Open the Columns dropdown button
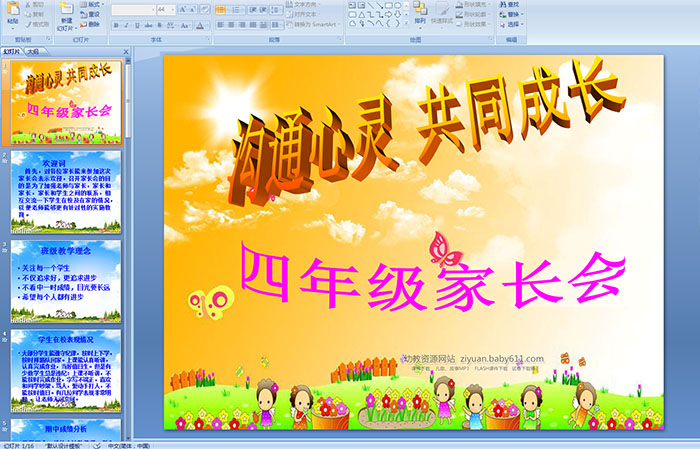The image size is (700, 449). tap(276, 25)
